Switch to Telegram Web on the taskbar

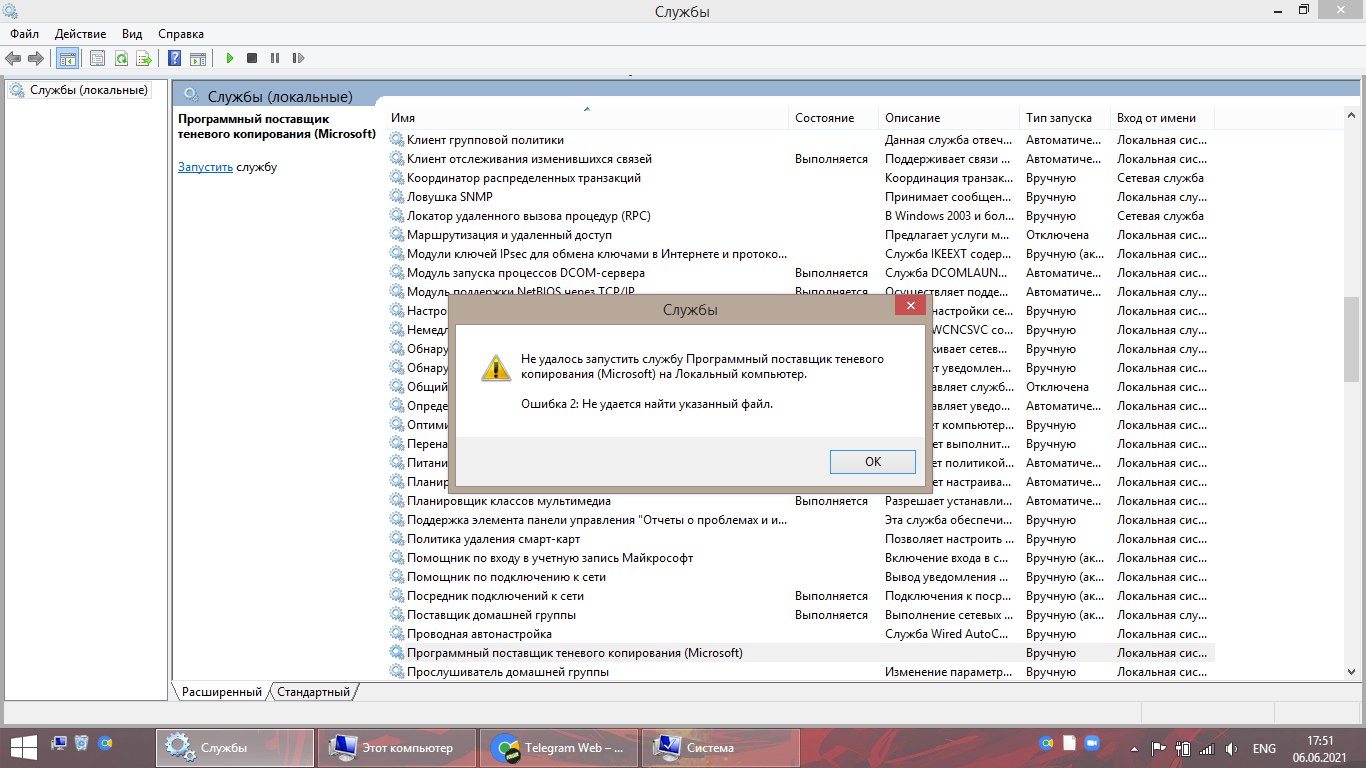tap(558, 748)
